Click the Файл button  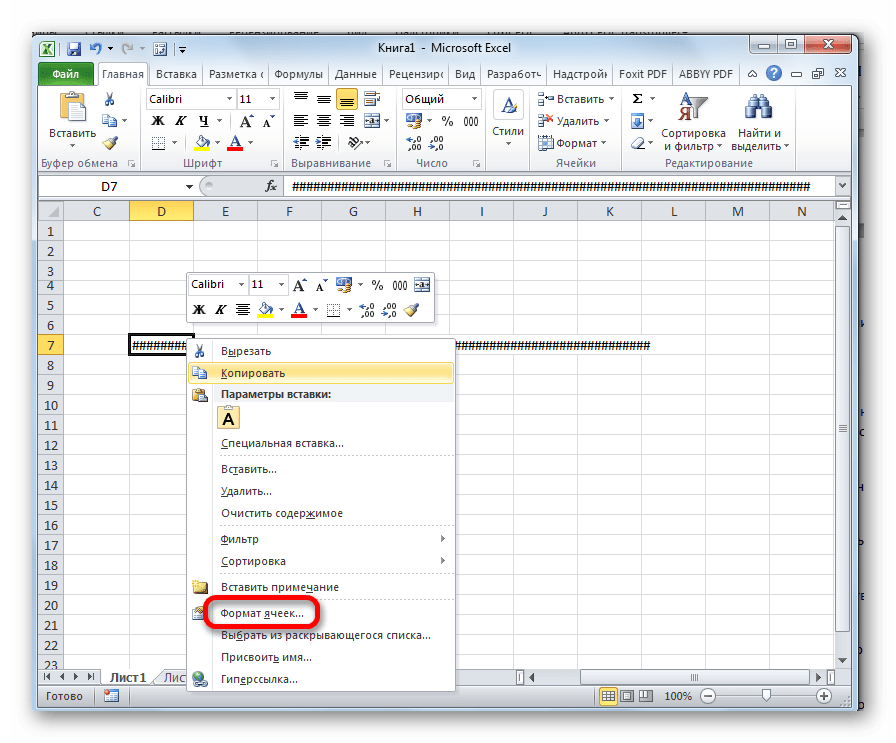click(66, 74)
